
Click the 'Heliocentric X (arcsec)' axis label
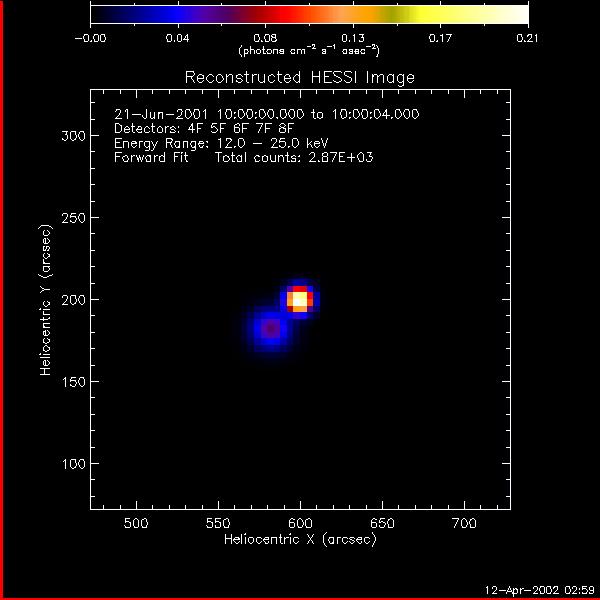(300, 539)
